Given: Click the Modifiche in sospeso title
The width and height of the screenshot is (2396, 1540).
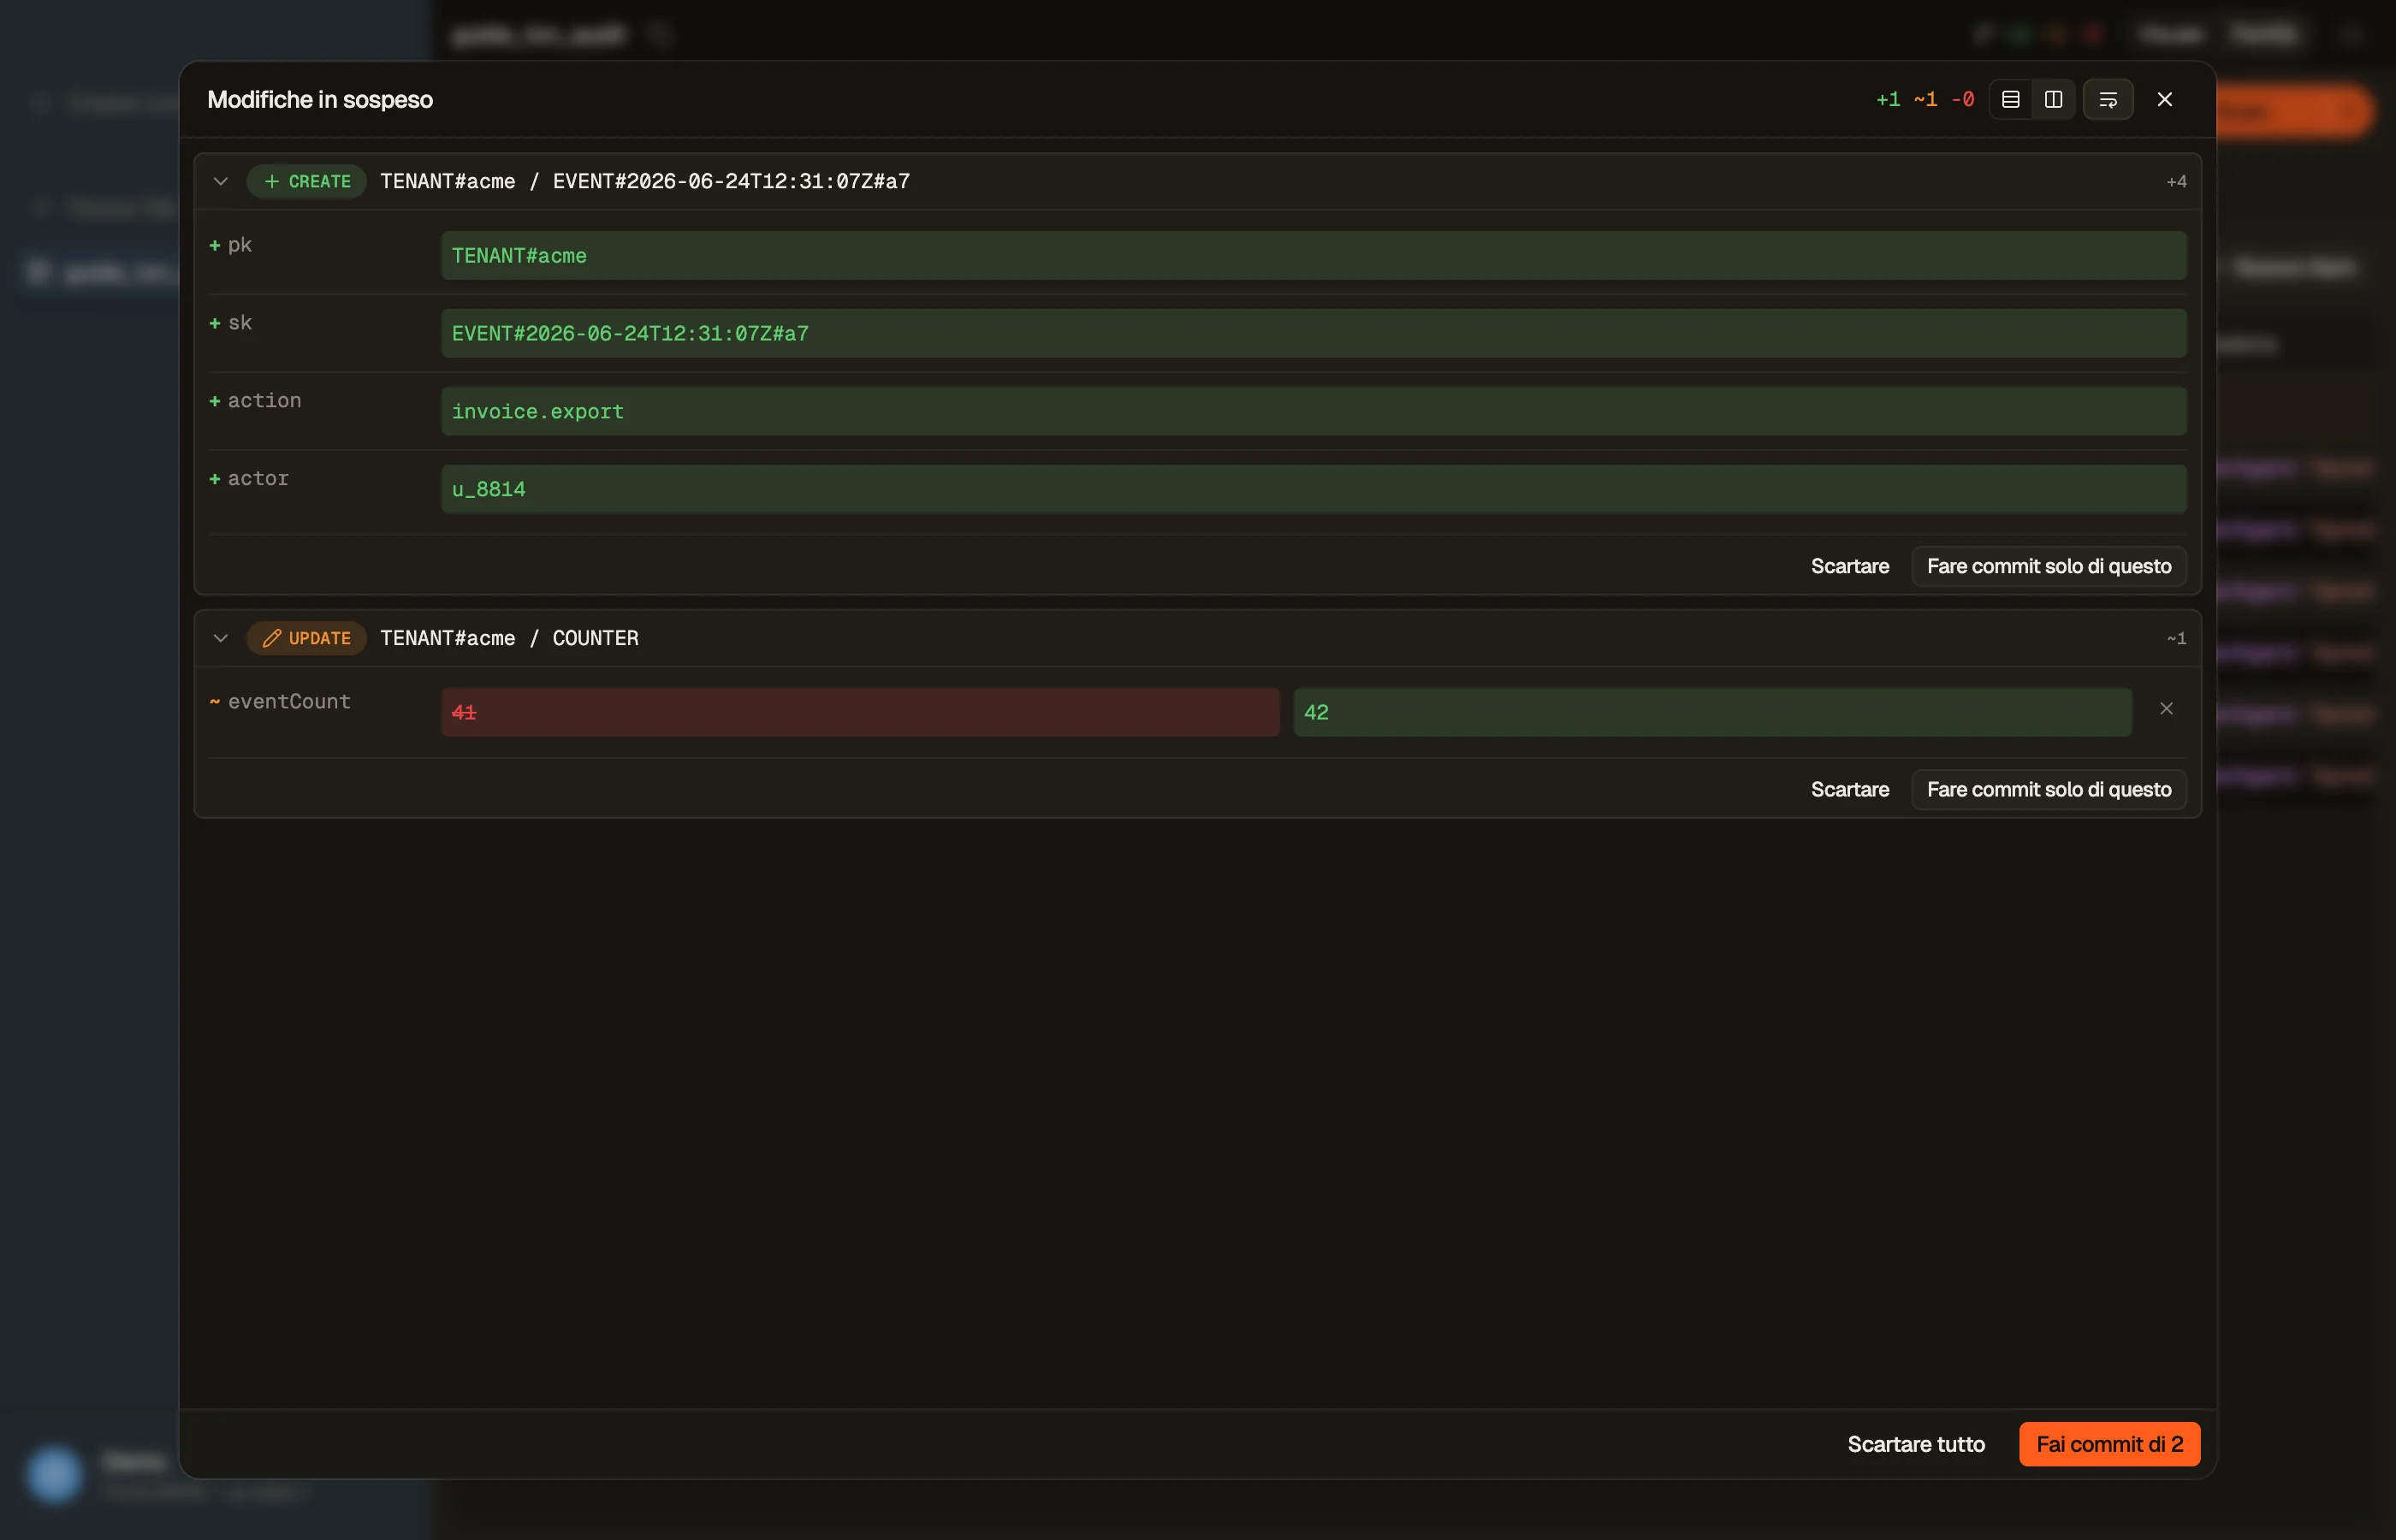Looking at the screenshot, I should pyautogui.click(x=320, y=99).
